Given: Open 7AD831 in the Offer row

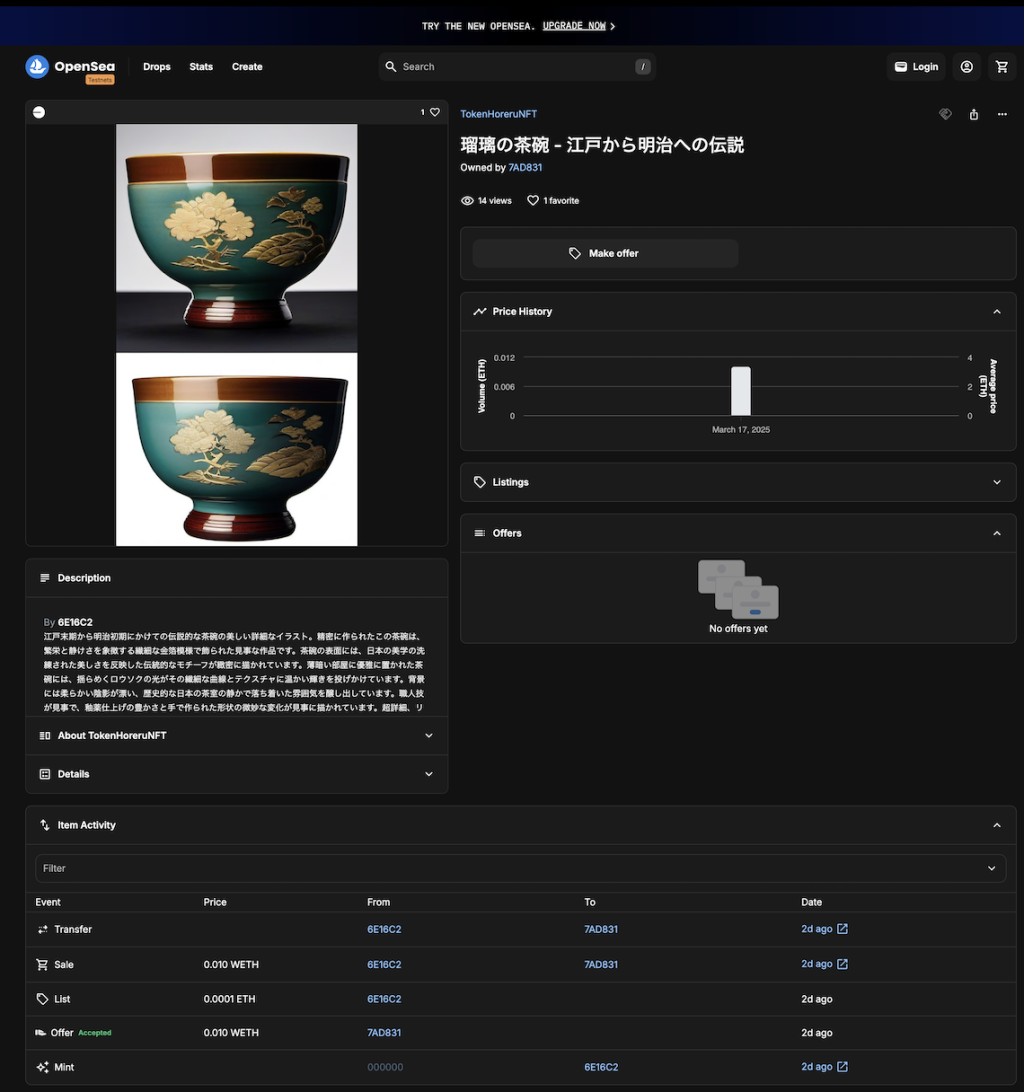Looking at the screenshot, I should 385,1033.
